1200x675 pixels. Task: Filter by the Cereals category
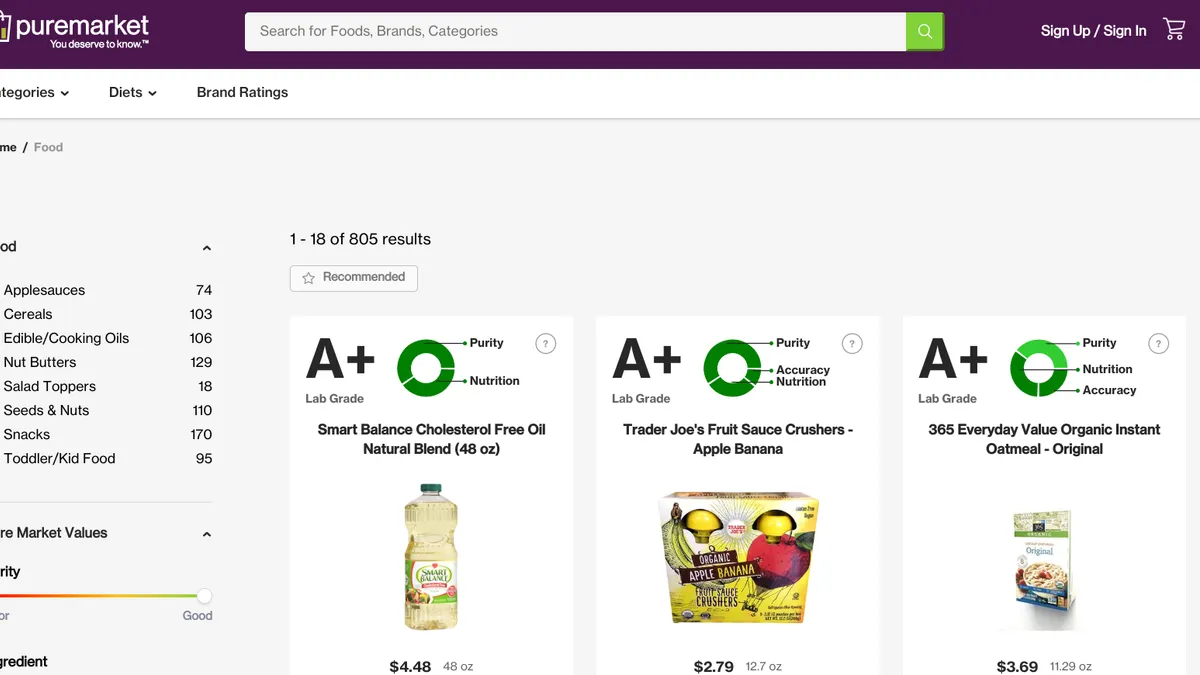click(28, 314)
